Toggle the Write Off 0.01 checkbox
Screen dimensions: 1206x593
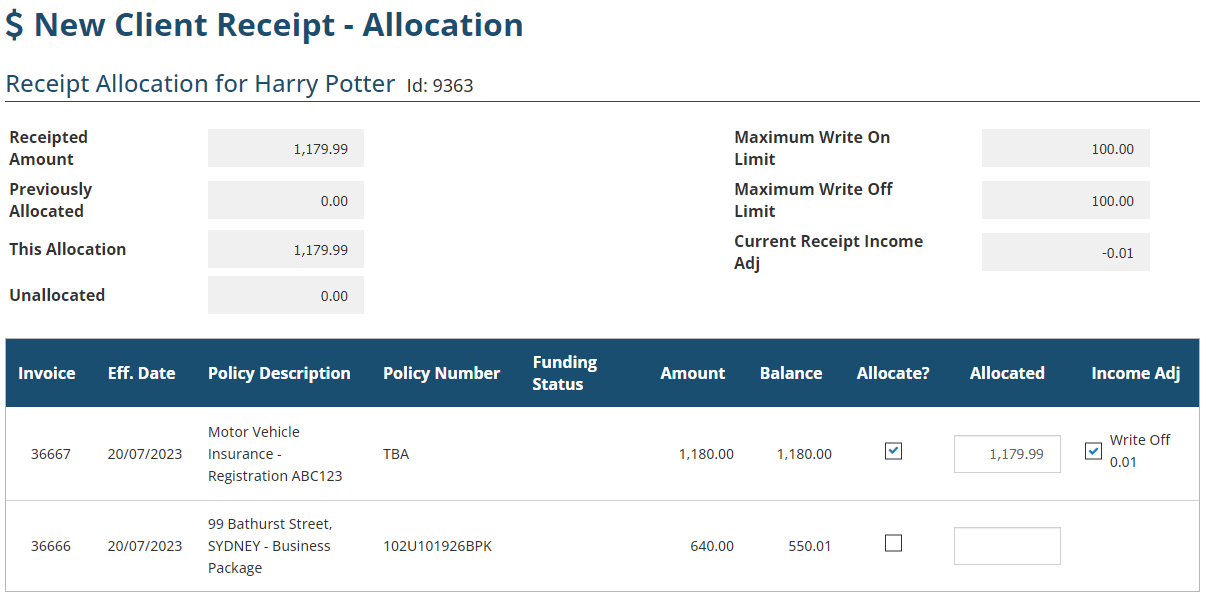1093,451
